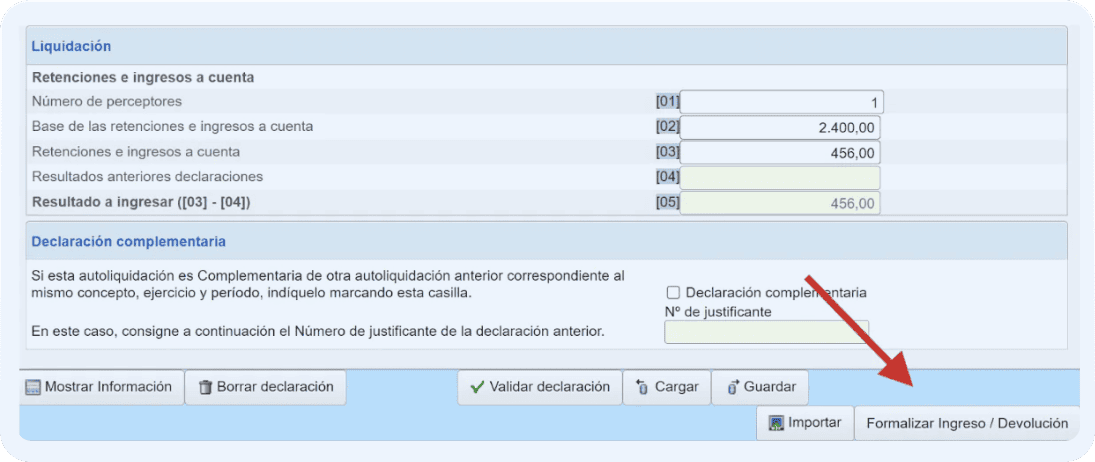The height and width of the screenshot is (462, 1095).
Task: Validate with Validar declaración button
Action: pos(539,387)
